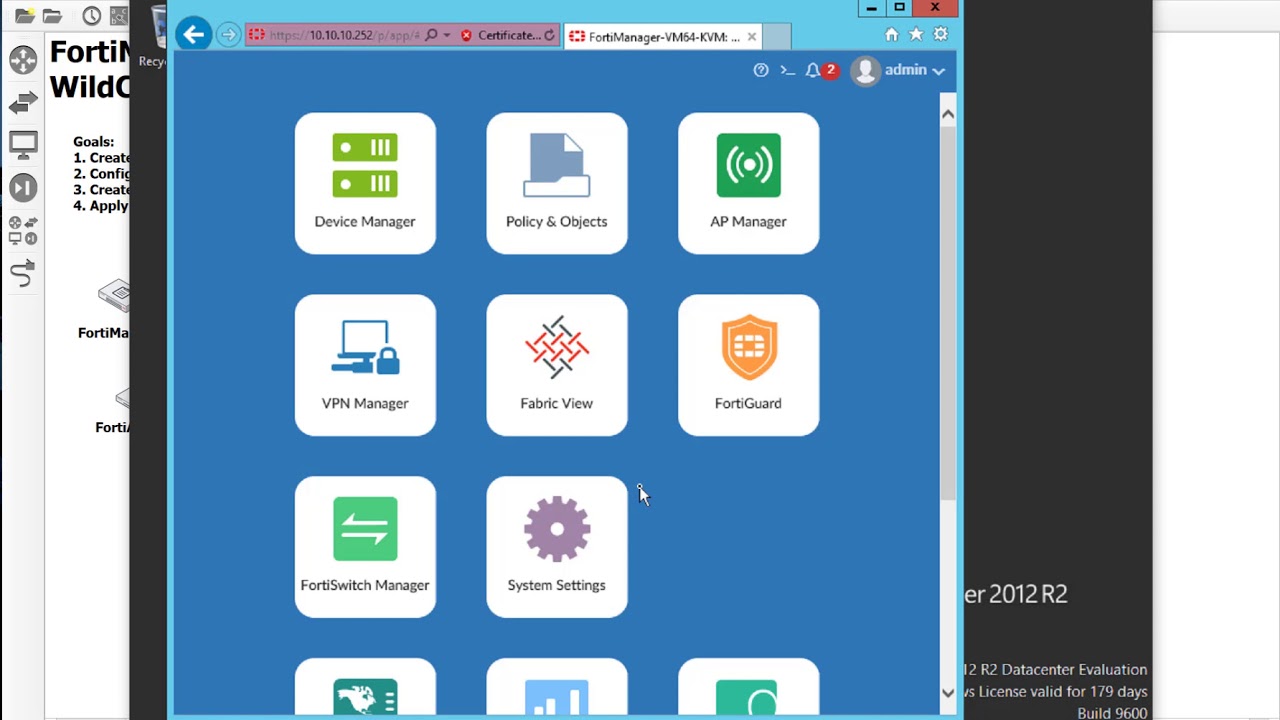
Task: Click the vertical scrollbar thumb
Action: pyautogui.click(x=948, y=312)
